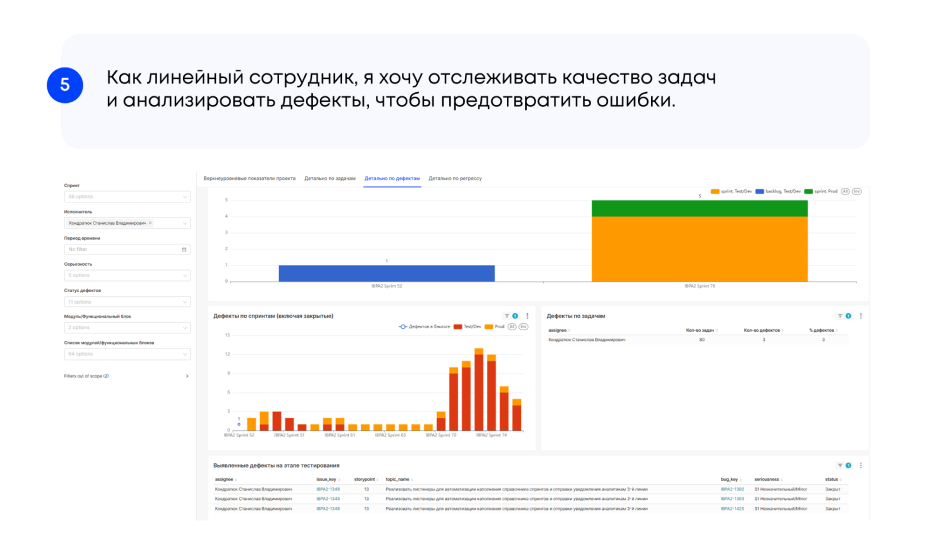Open issue IBPA2-1348 in the IBPA2-1392 row
The width and height of the screenshot is (932, 556).
(328, 489)
